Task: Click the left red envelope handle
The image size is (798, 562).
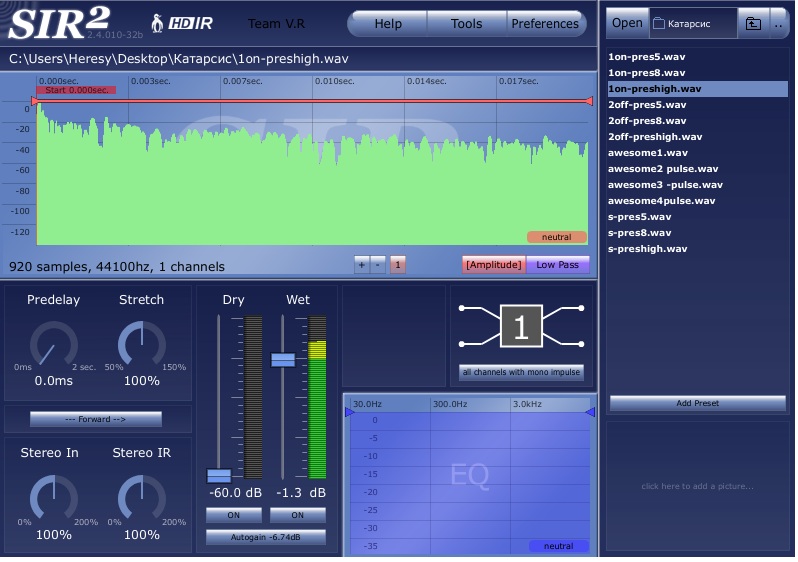Action: tap(34, 101)
